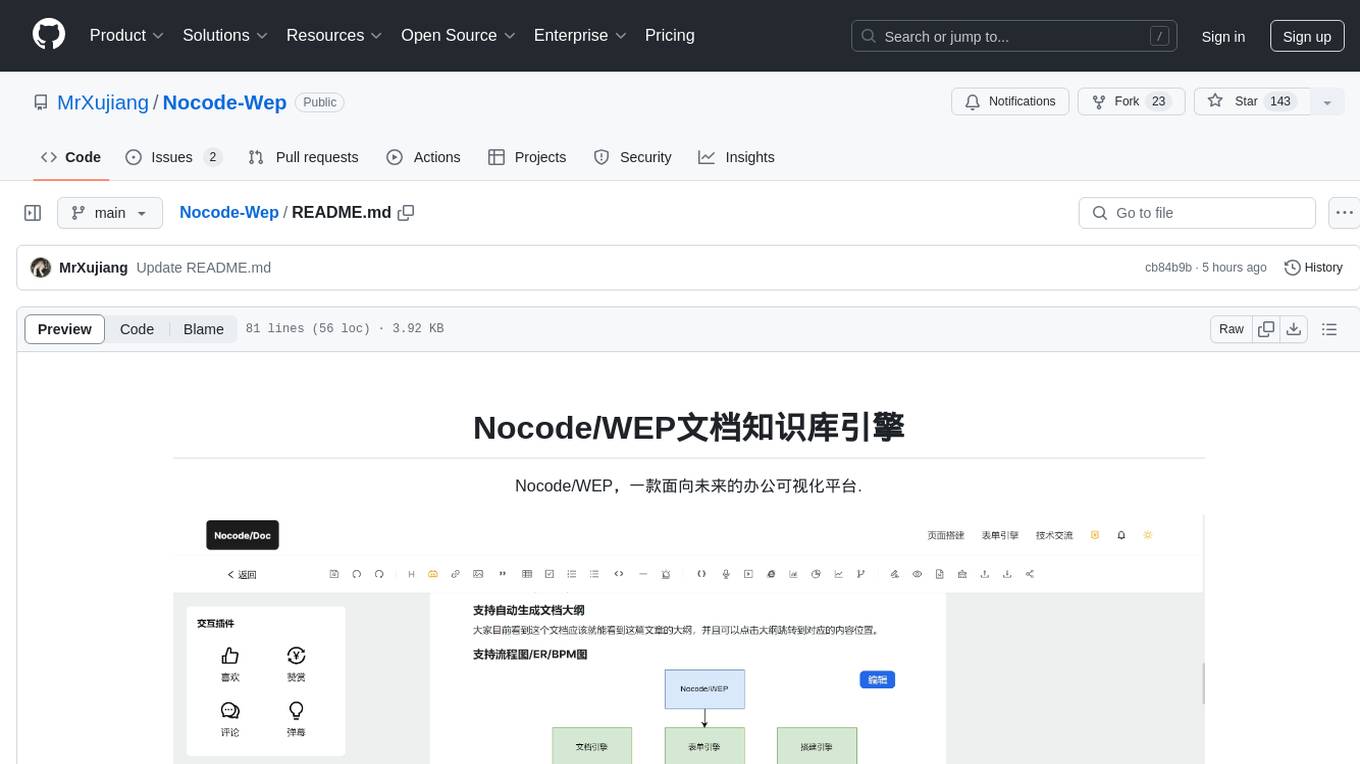Click the Nocode/Doc logo in README image

pyautogui.click(x=242, y=535)
